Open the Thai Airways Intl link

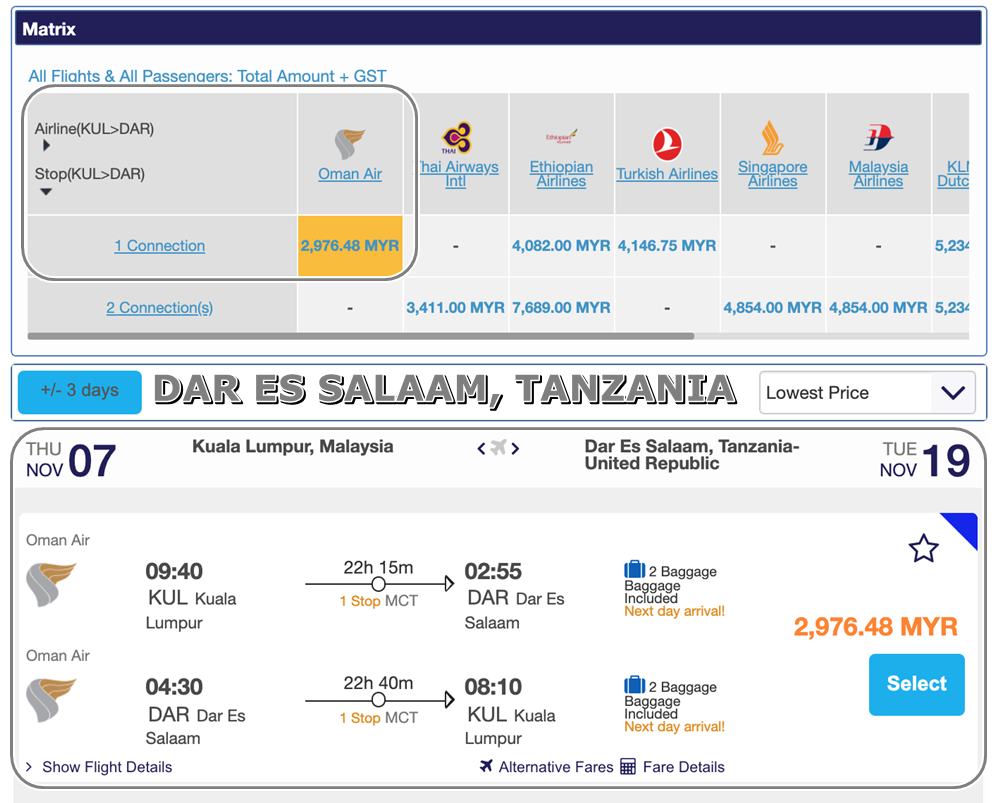tap(457, 173)
